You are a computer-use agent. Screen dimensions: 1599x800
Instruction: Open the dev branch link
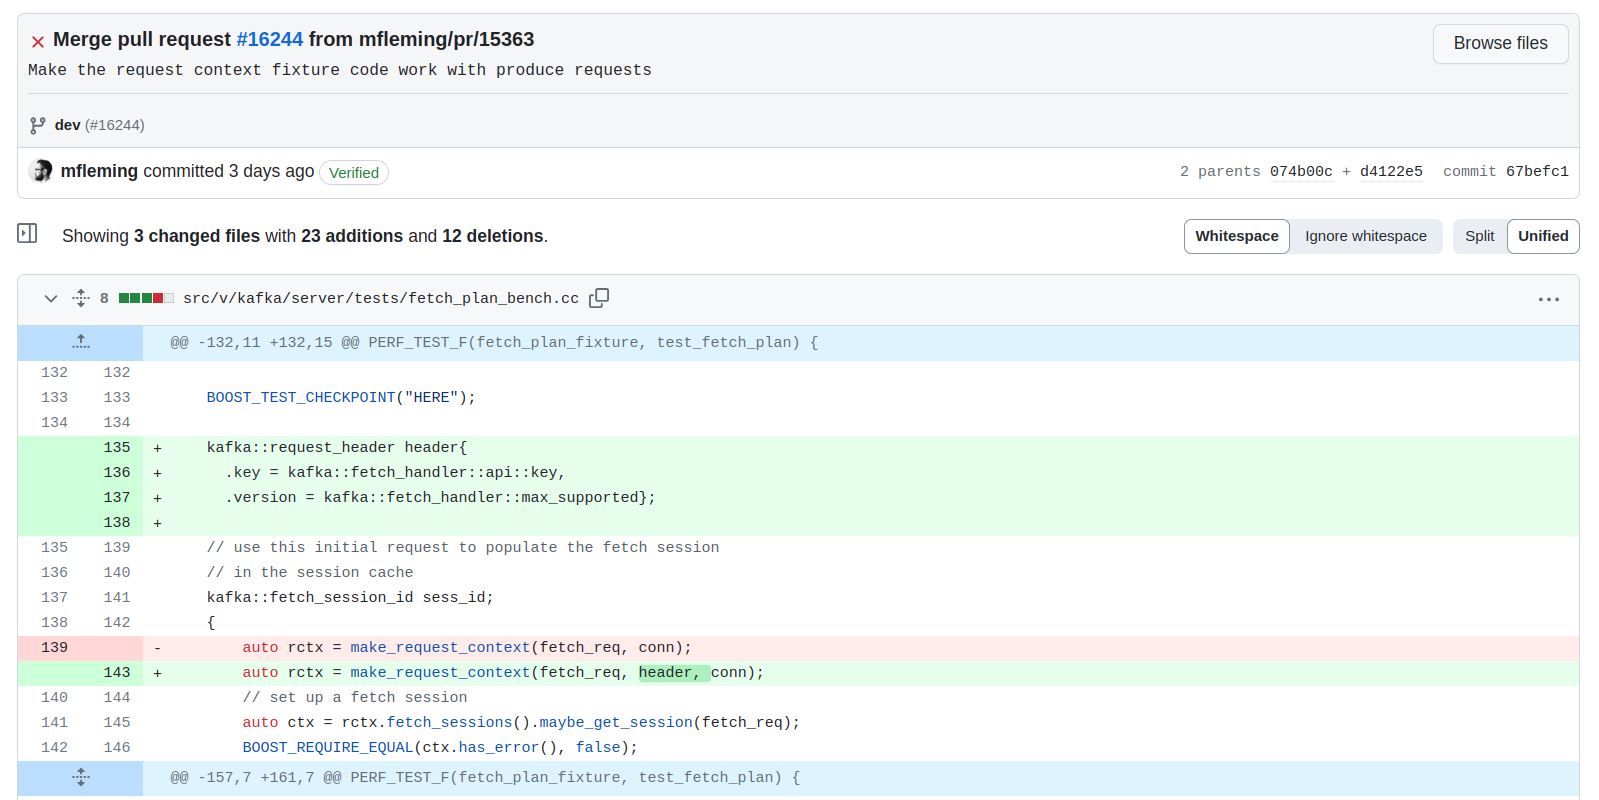point(67,125)
